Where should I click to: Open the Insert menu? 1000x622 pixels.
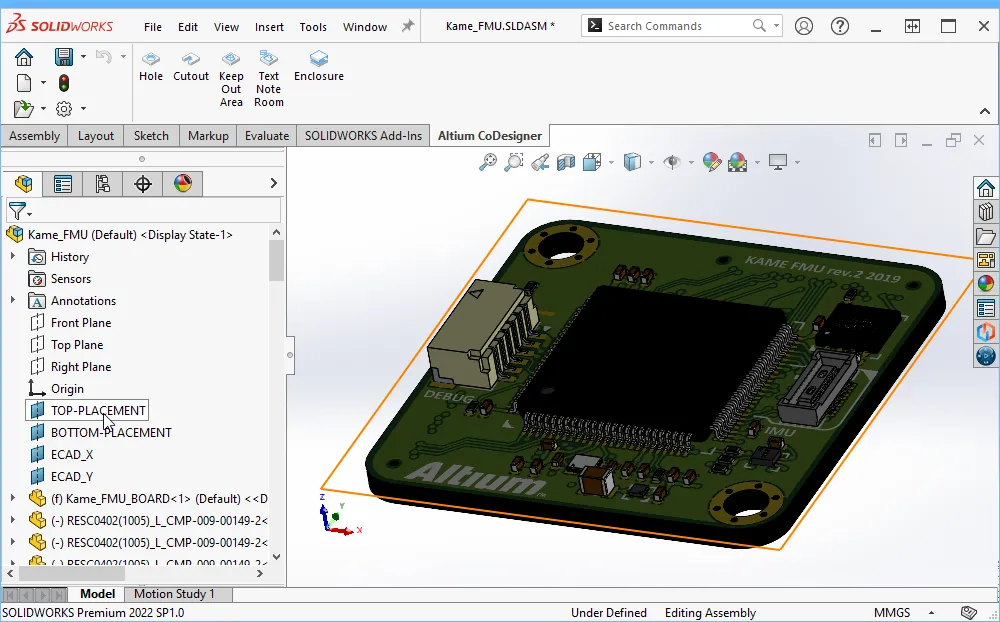(x=269, y=27)
